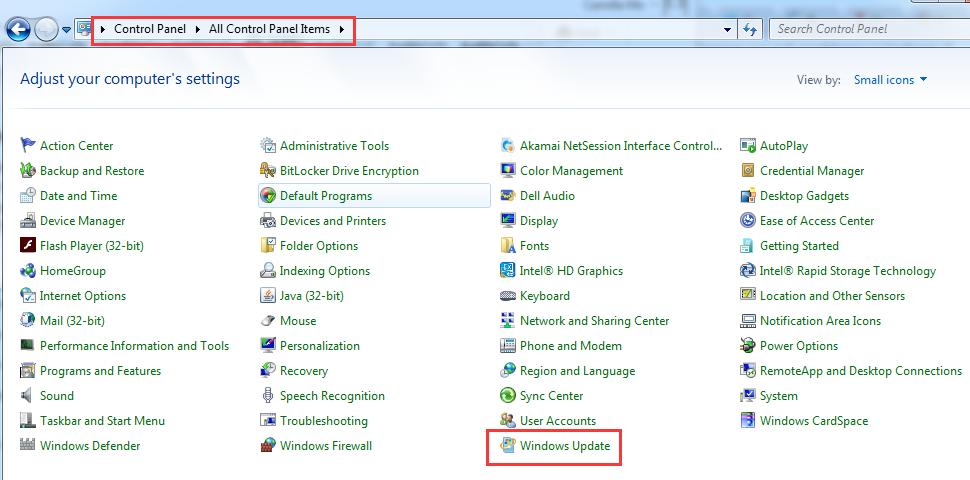Open the Java (32-bit) icon
Viewport: 970px width, 480px height.
tap(268, 296)
